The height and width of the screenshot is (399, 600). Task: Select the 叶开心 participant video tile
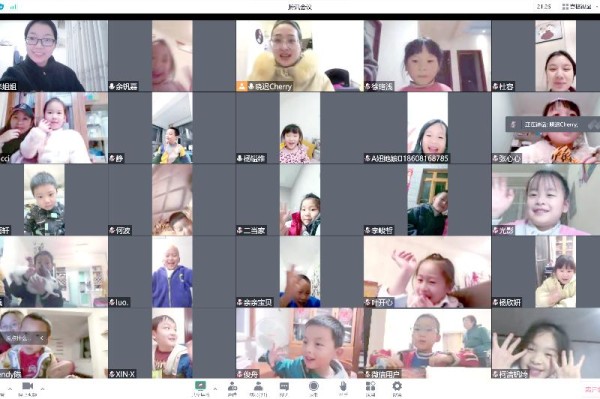point(427,272)
